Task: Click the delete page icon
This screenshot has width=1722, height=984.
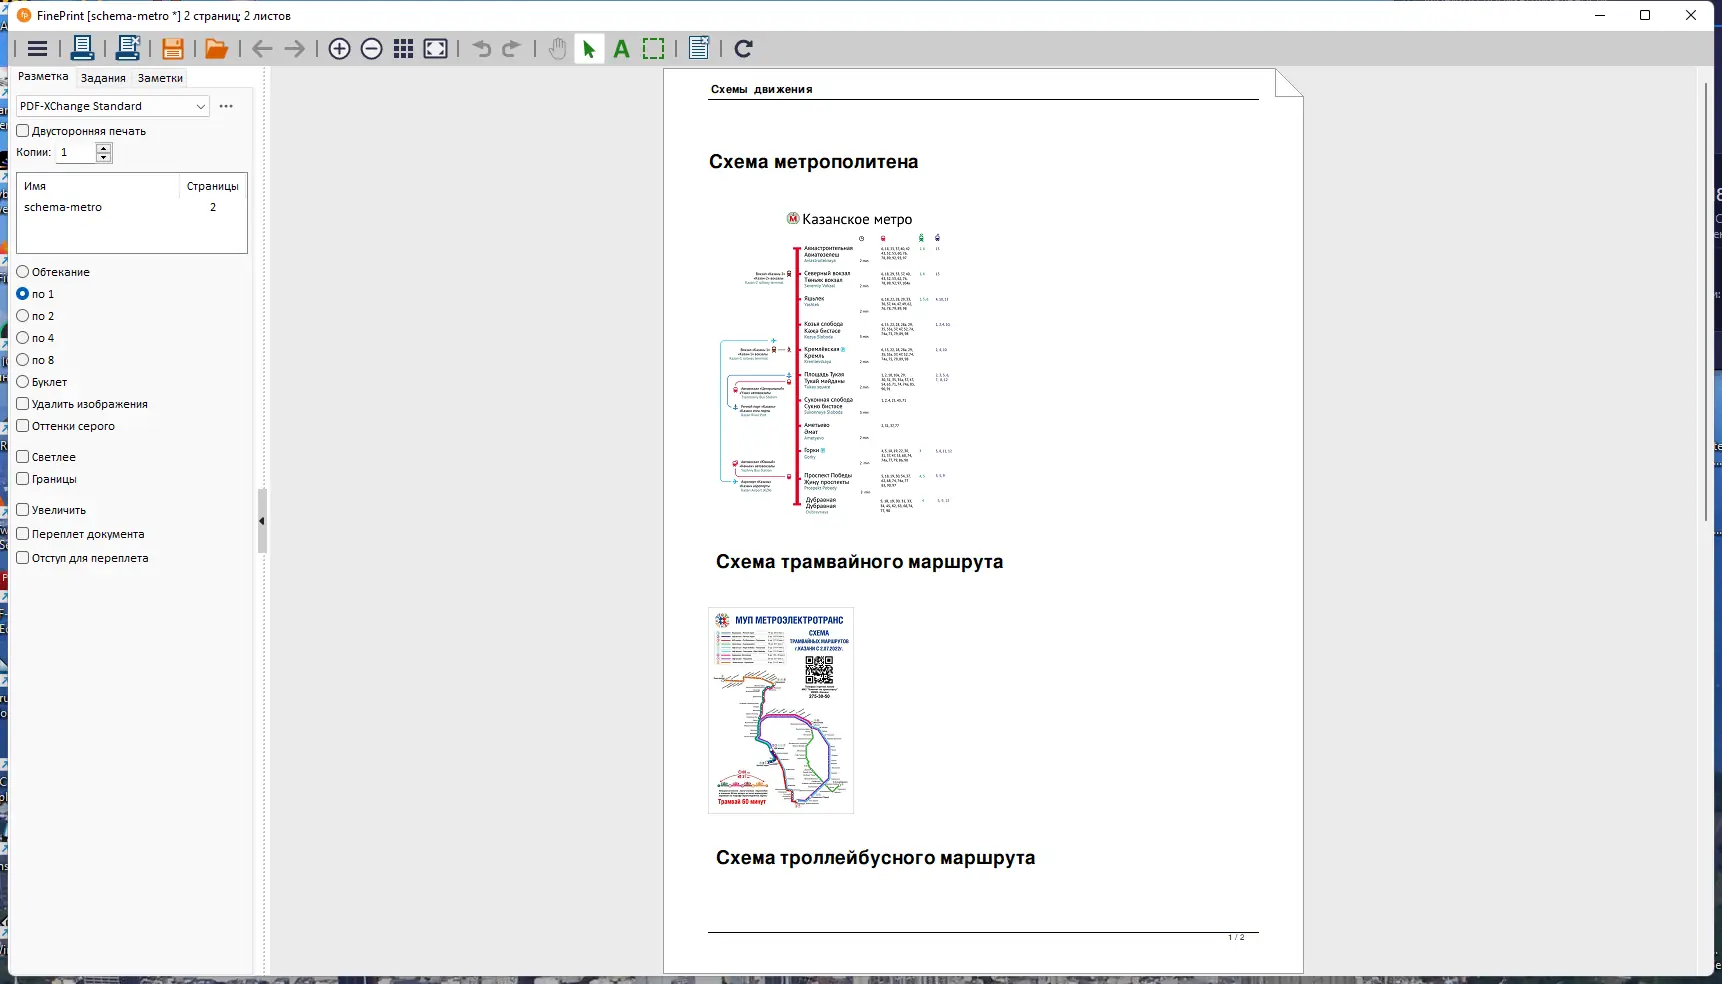Action: (699, 48)
